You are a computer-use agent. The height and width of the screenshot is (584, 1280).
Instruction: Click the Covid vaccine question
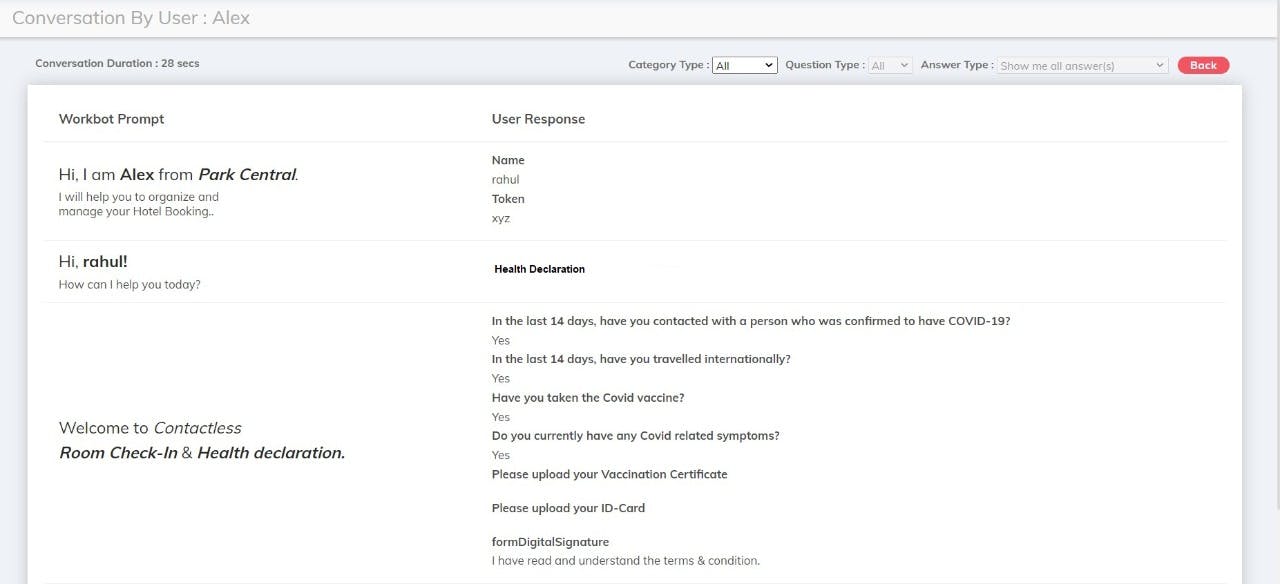[x=588, y=398]
